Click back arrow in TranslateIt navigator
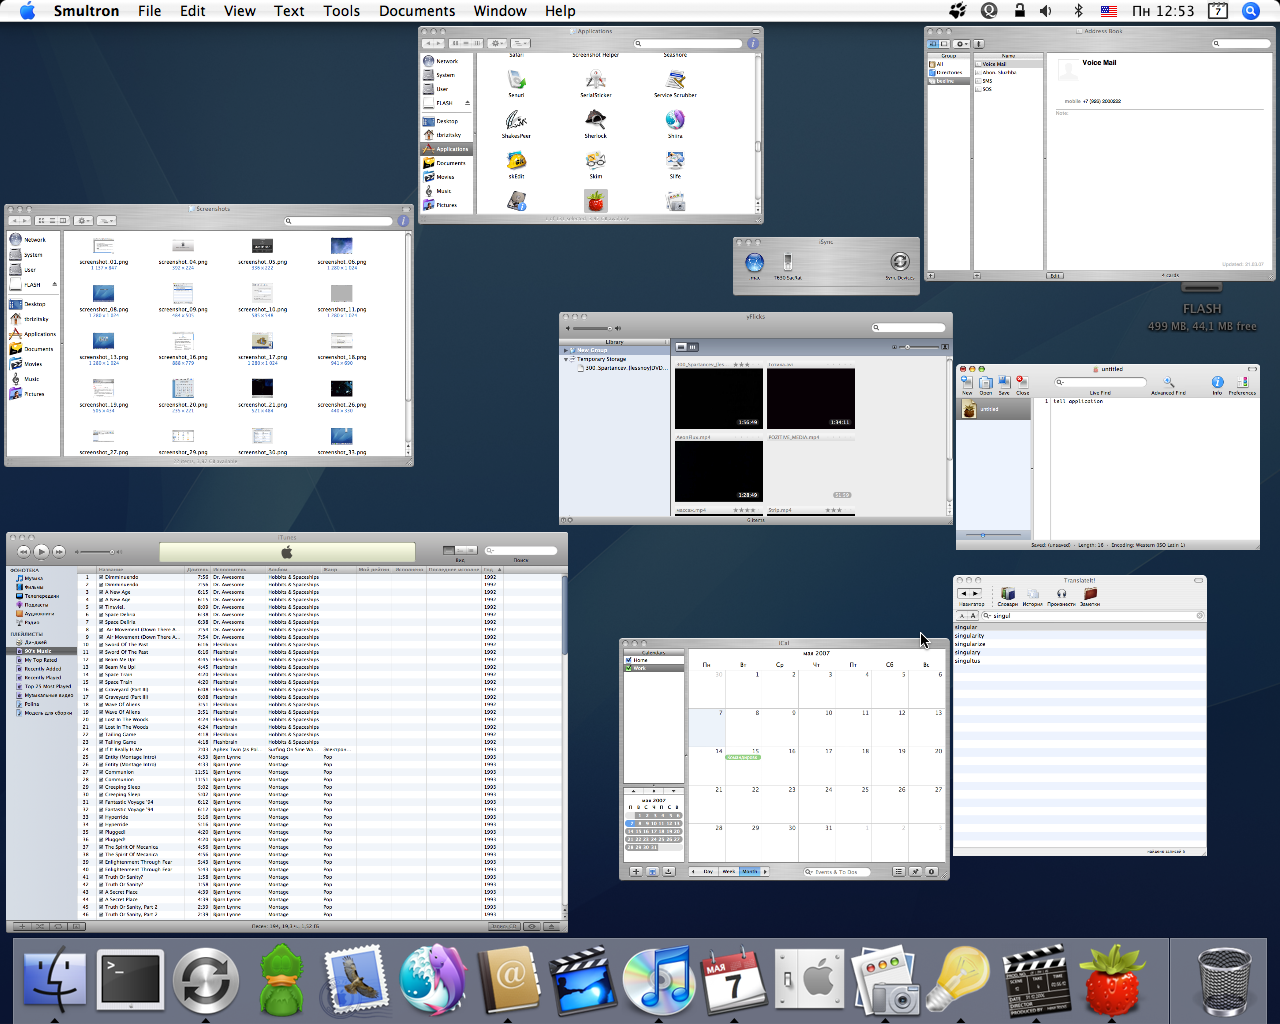The image size is (1280, 1024). coord(964,594)
